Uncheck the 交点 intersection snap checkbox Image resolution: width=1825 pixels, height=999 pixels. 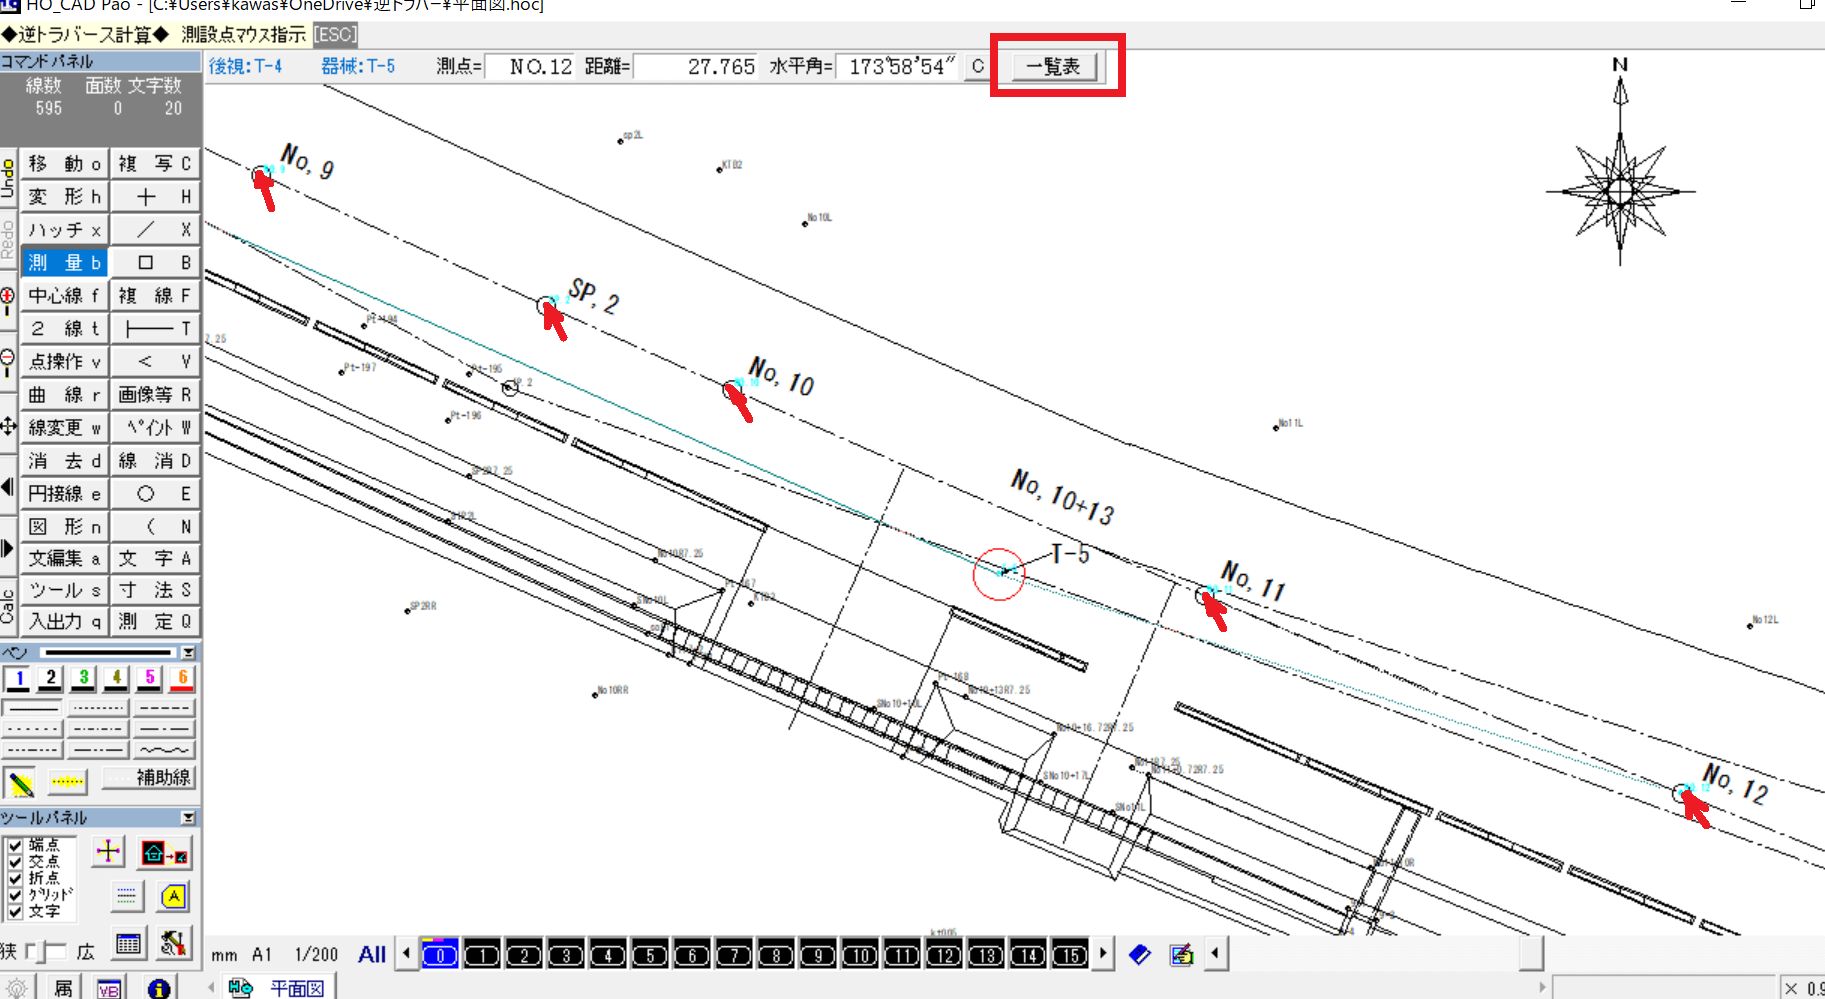pyautogui.click(x=15, y=862)
